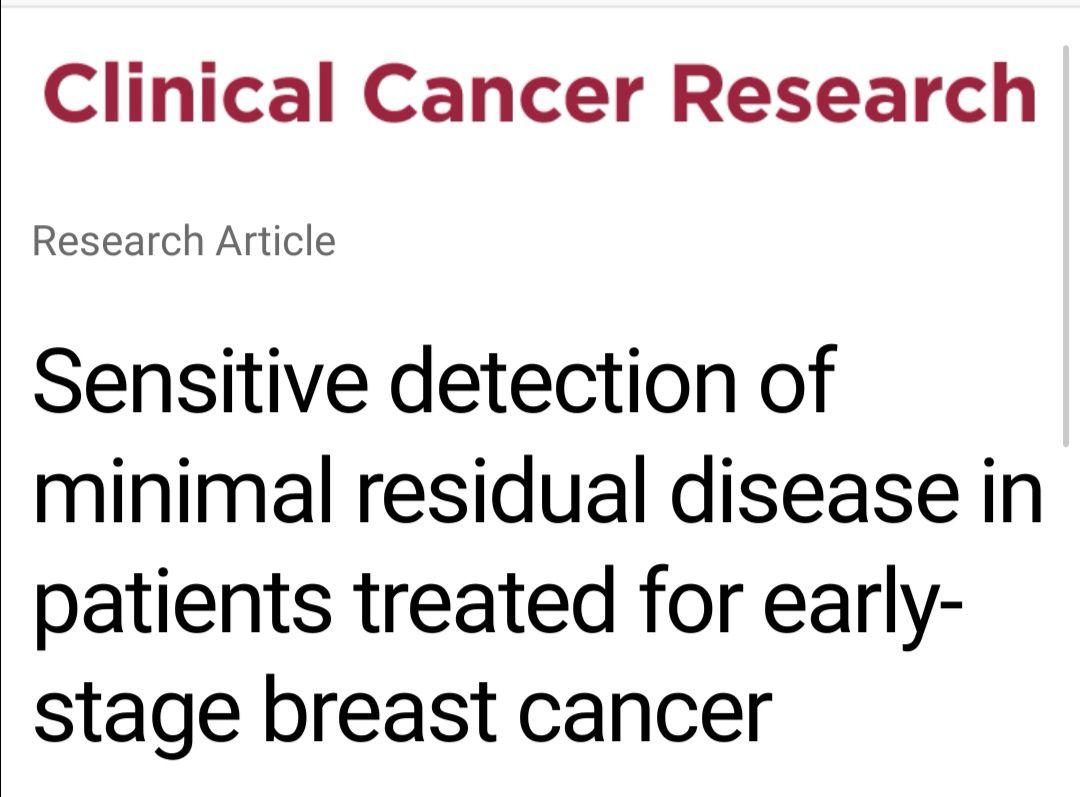
Task: Select the "Research Article" category label
Action: tap(184, 241)
